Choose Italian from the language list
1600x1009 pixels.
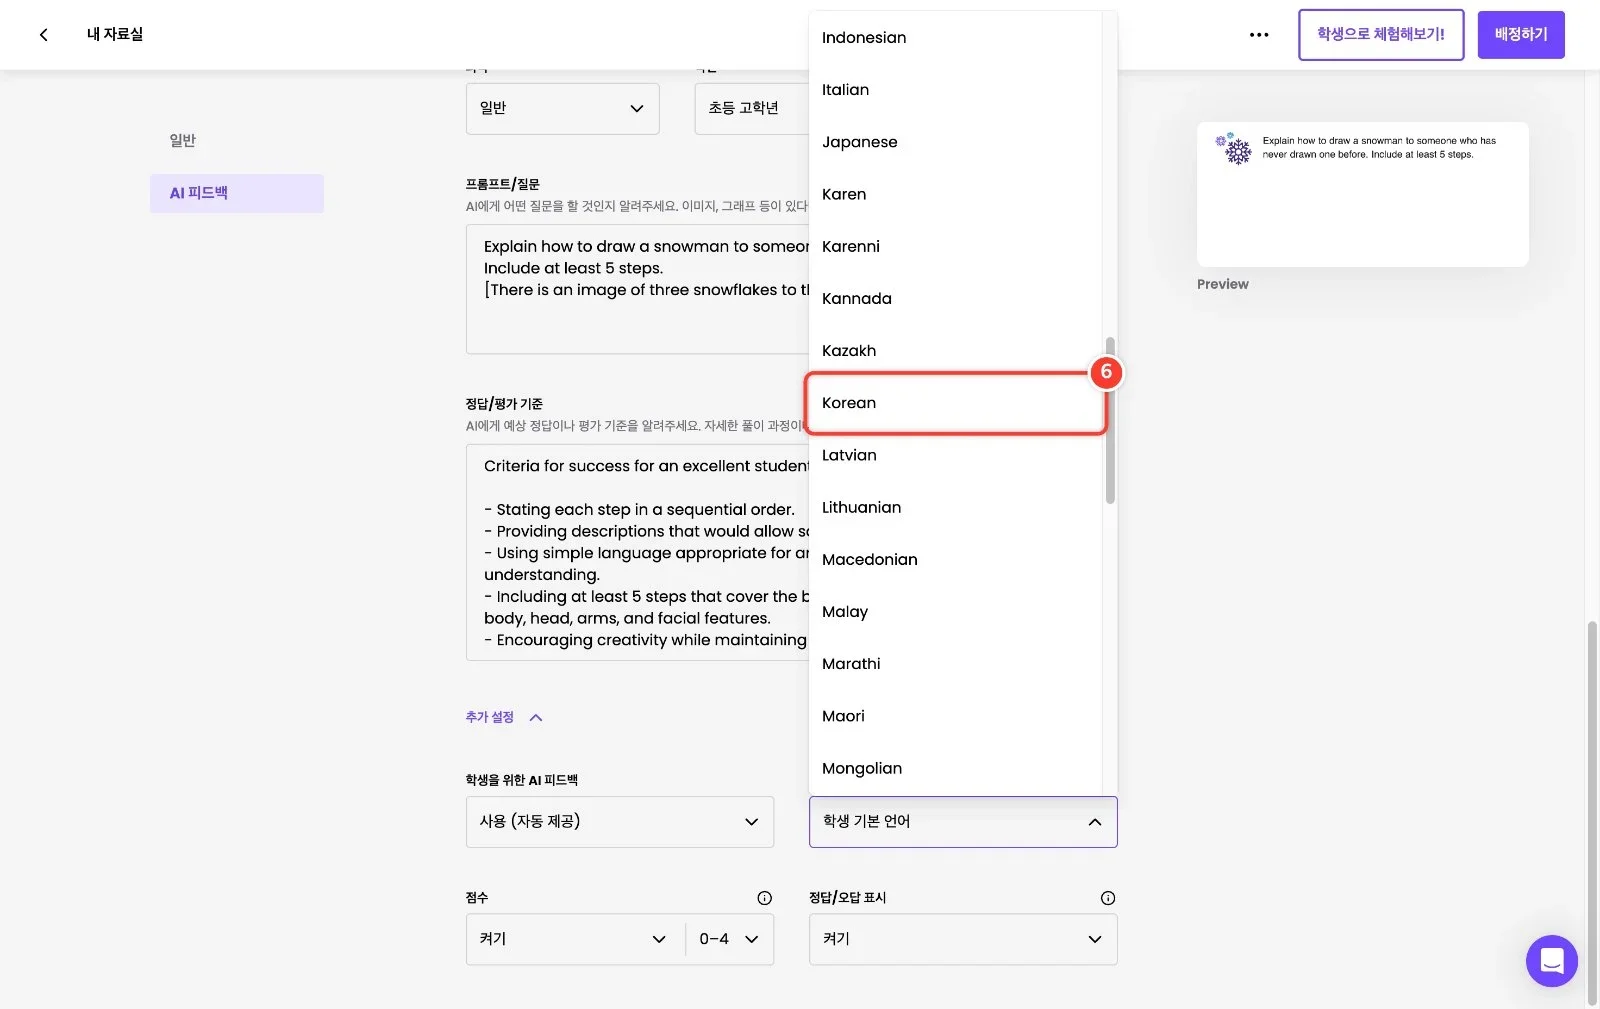(x=955, y=90)
